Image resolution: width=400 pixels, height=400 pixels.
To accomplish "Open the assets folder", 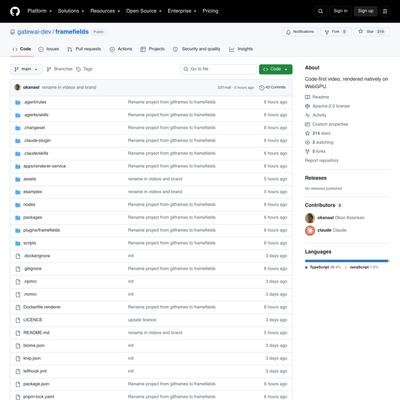I will tap(30, 179).
